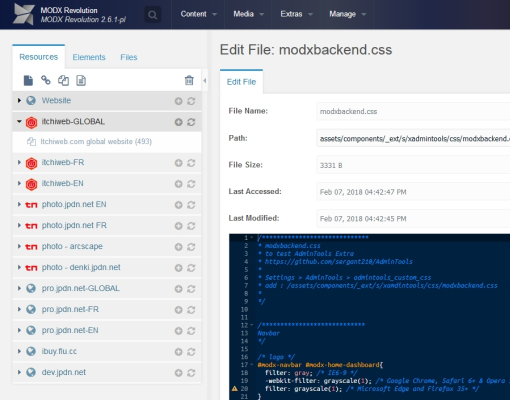The width and height of the screenshot is (510, 400).
Task: Refresh the photo - denki.jpdn.net context
Action: 191,268
